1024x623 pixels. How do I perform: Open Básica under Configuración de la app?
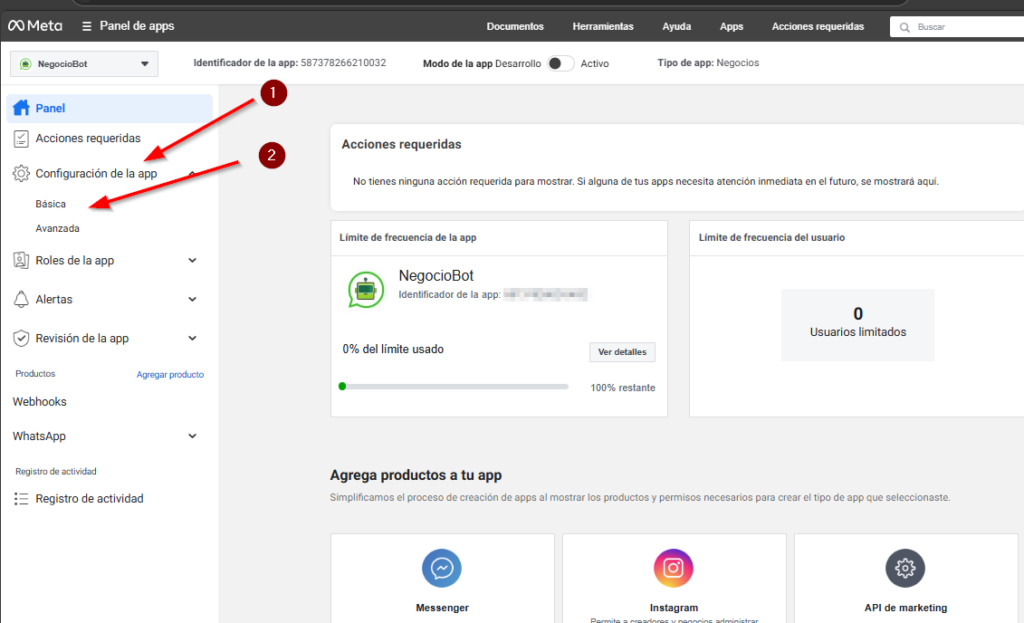pos(50,204)
